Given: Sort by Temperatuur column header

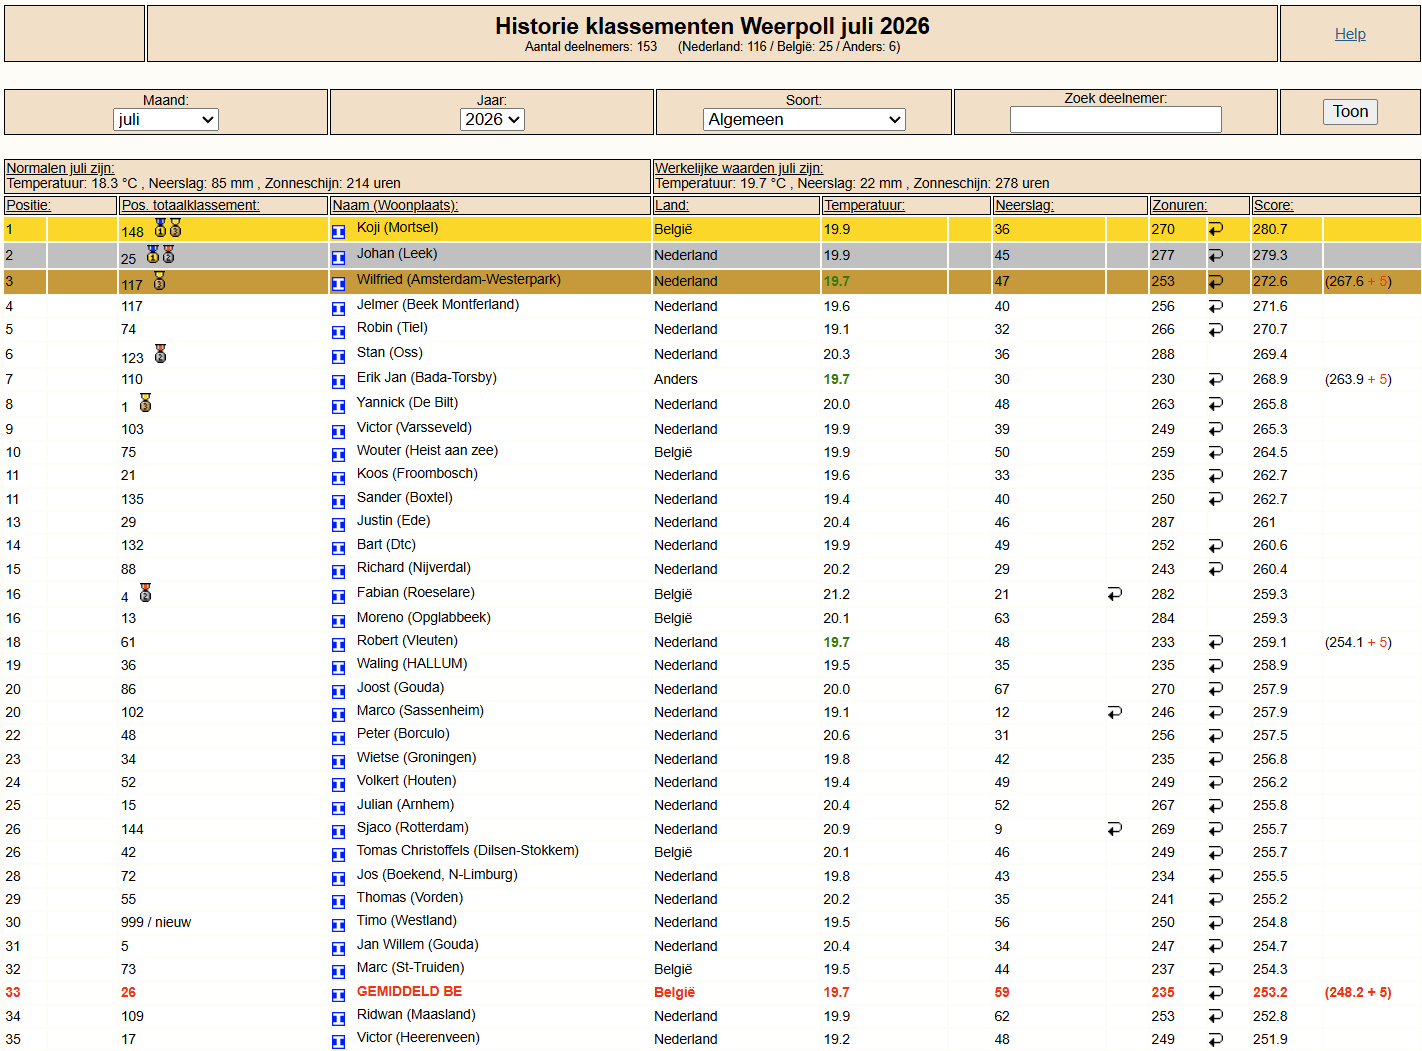Looking at the screenshot, I should pos(864,205).
